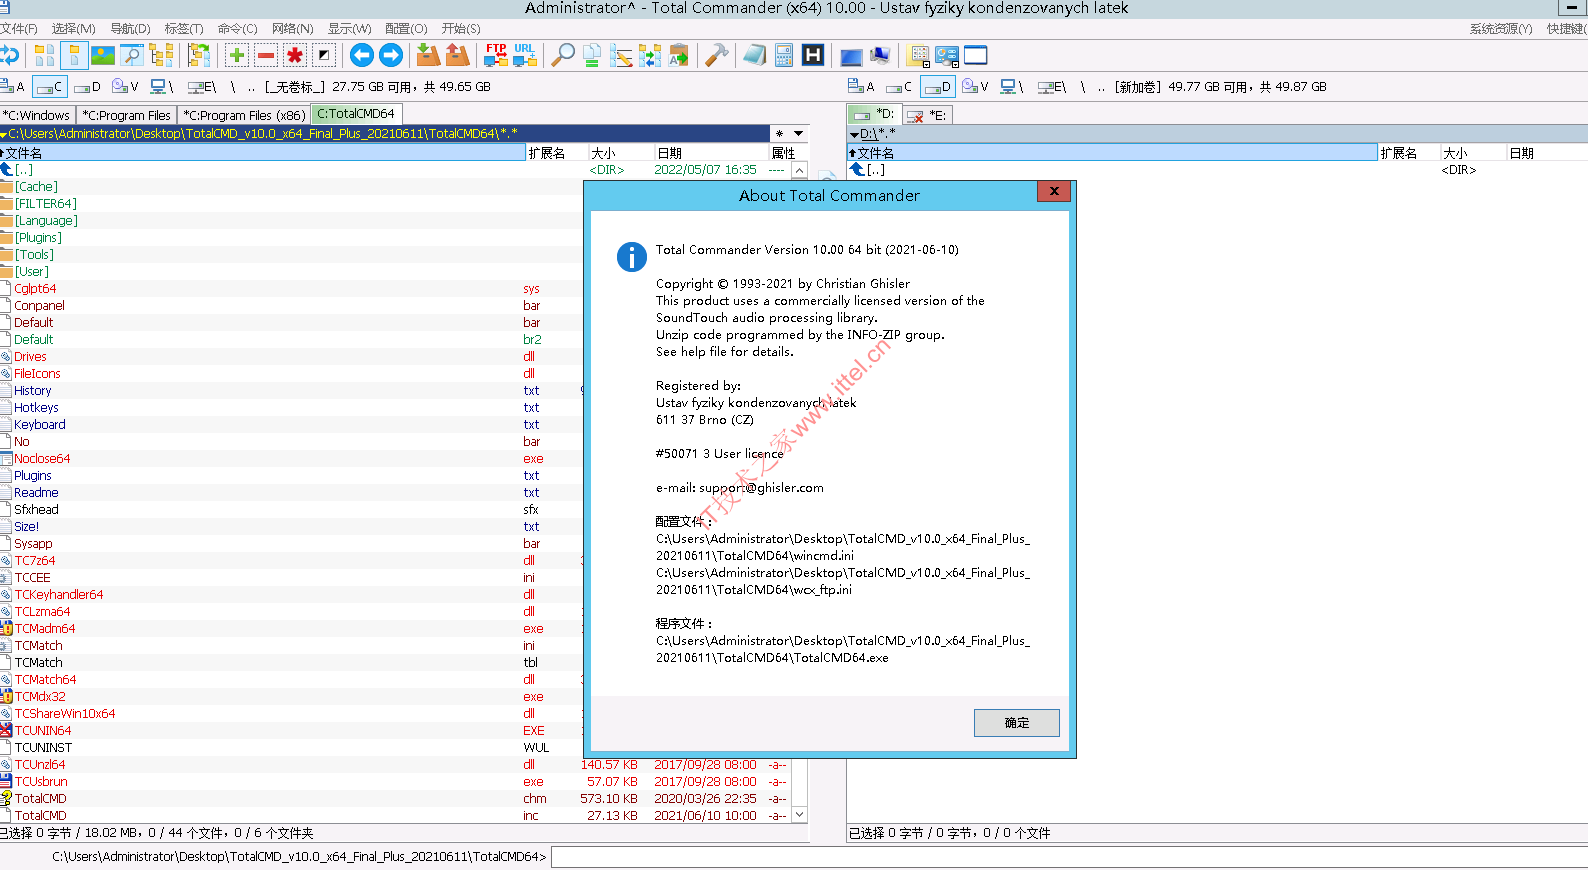
Task: Launch the calculator toolbar icon
Action: pos(784,55)
